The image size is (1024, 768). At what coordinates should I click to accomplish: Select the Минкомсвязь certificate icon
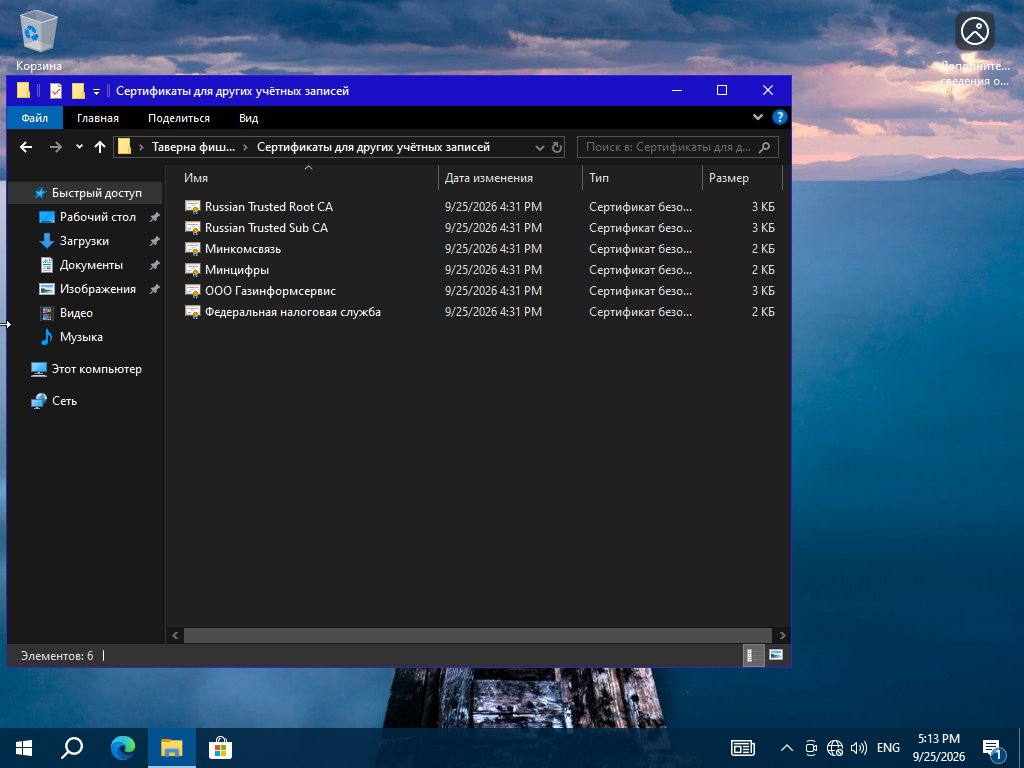(192, 249)
